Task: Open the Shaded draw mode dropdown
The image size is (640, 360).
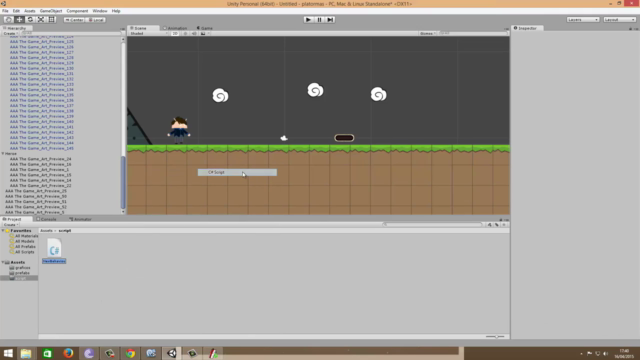Action: (x=149, y=33)
